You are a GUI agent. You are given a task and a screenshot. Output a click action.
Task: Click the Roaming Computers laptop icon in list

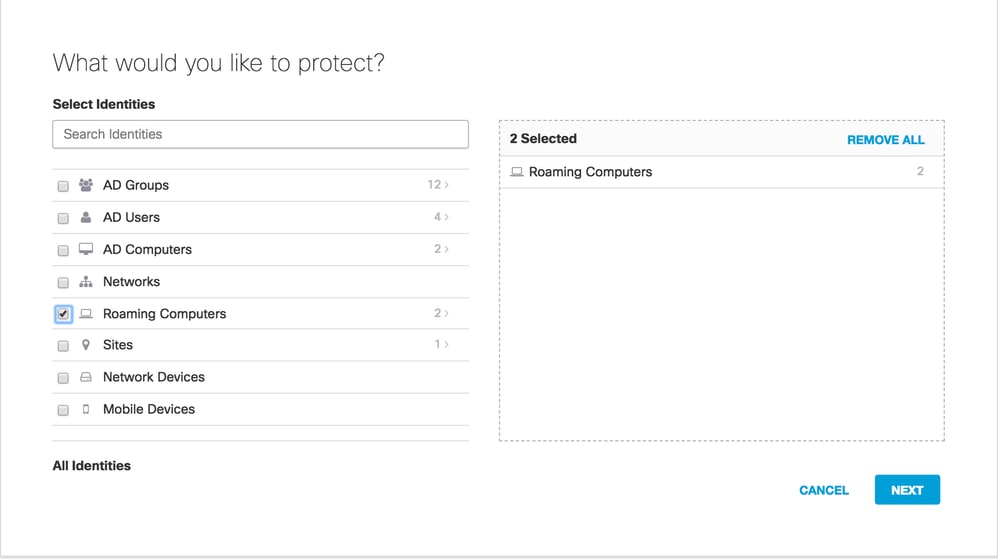(x=86, y=314)
